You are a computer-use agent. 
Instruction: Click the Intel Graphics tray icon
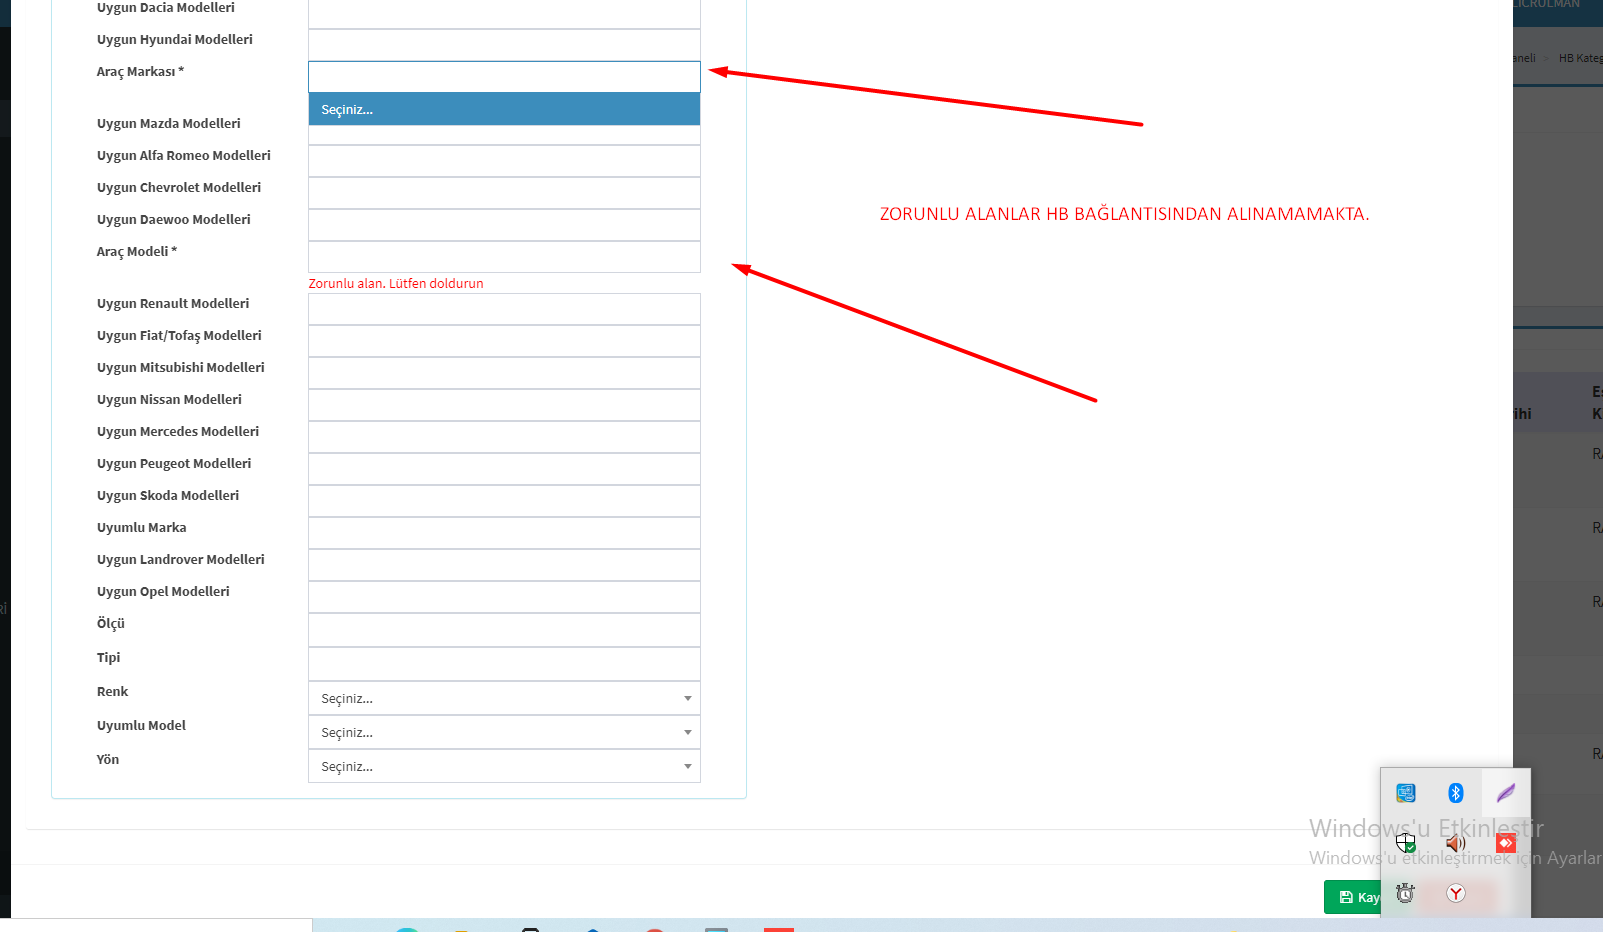point(1405,793)
